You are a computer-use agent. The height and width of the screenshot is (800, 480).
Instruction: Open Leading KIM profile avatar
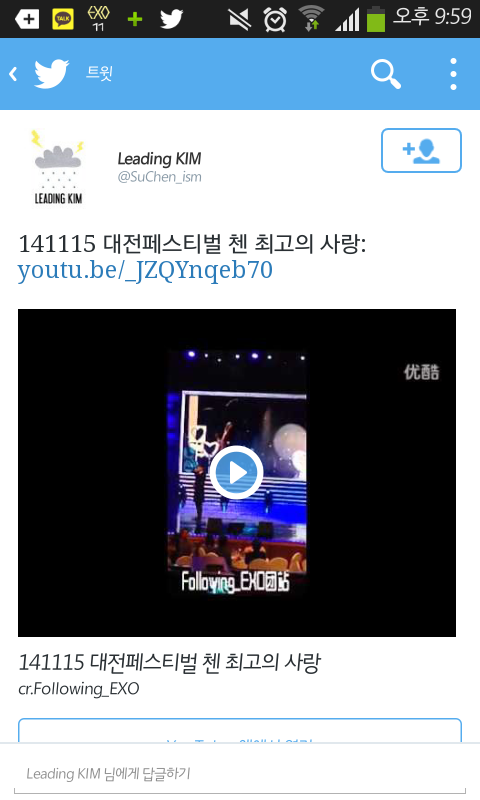[x=58, y=167]
